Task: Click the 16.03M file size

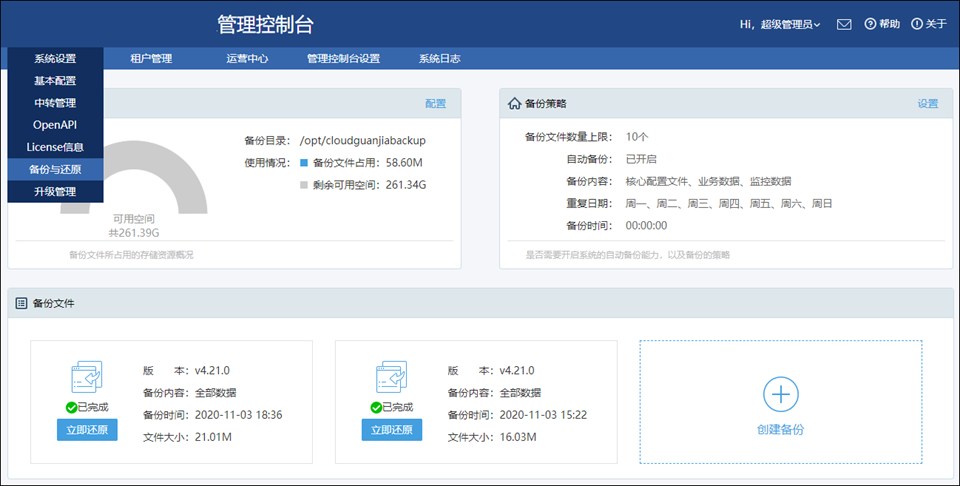Action: point(518,437)
